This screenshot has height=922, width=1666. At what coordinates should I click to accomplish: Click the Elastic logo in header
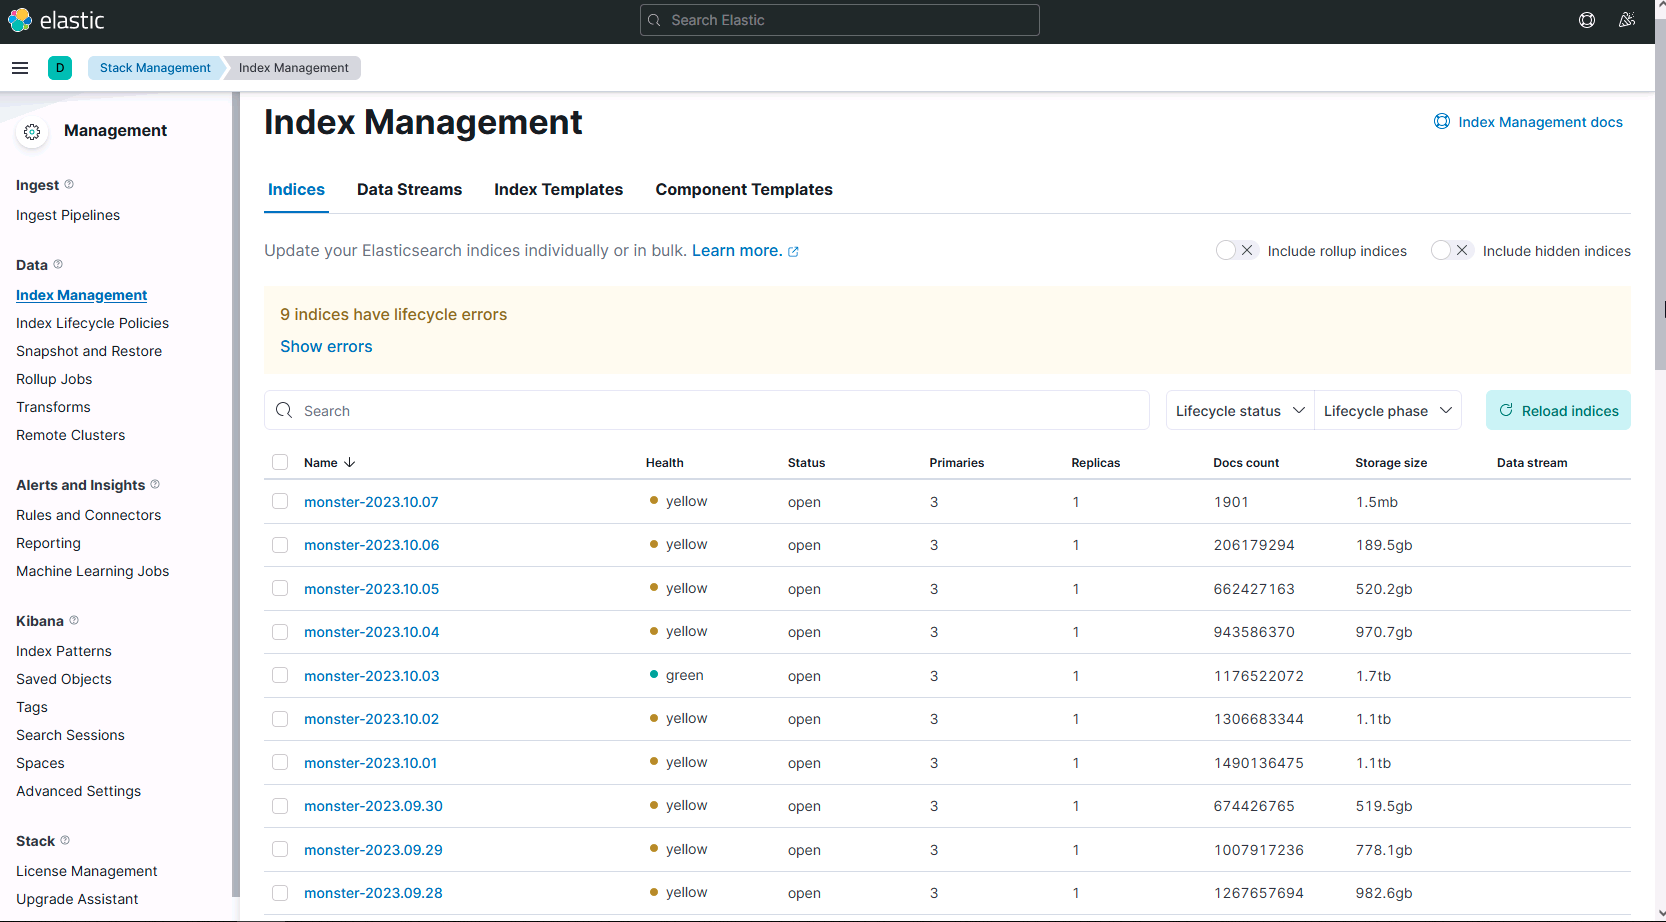click(x=56, y=20)
